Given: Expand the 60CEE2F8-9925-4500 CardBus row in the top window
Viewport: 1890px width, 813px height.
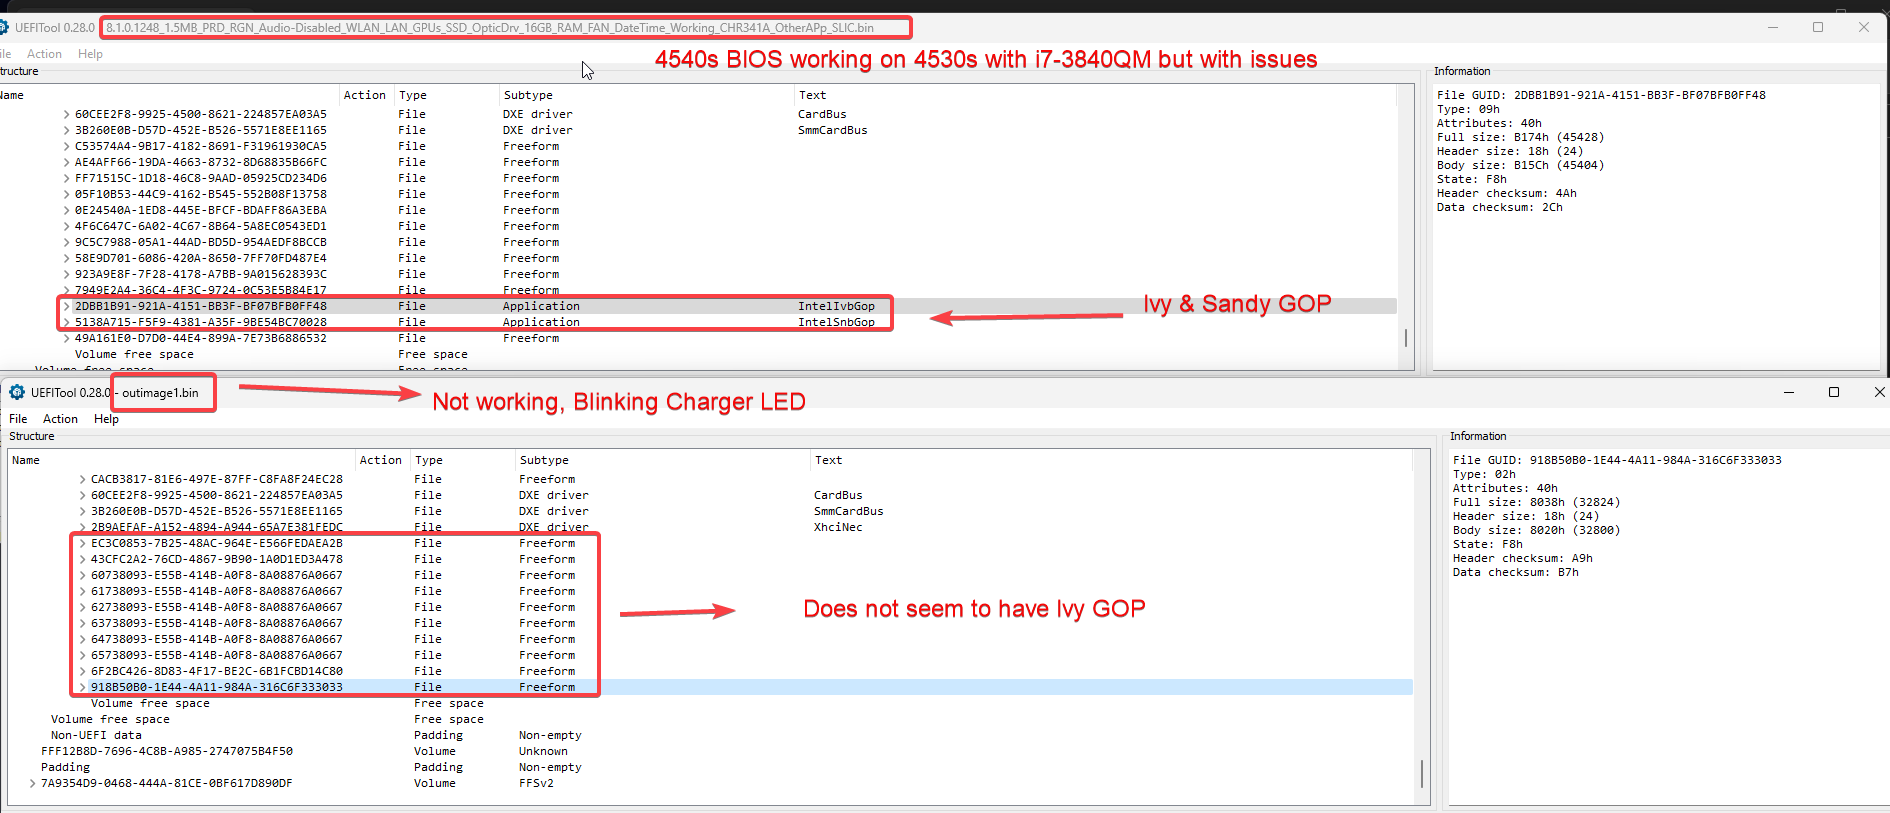Looking at the screenshot, I should 67,114.
